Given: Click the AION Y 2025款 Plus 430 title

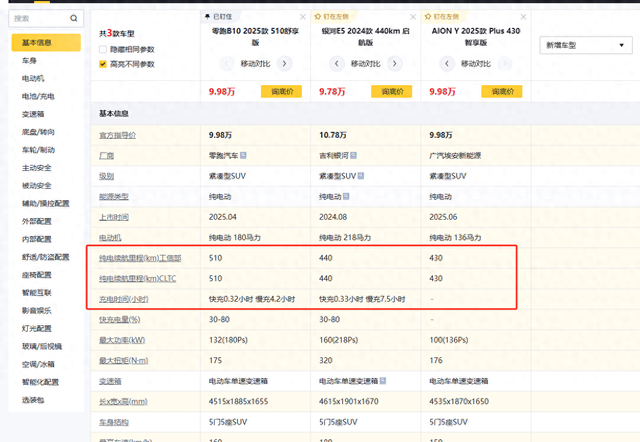Looking at the screenshot, I should click(476, 37).
